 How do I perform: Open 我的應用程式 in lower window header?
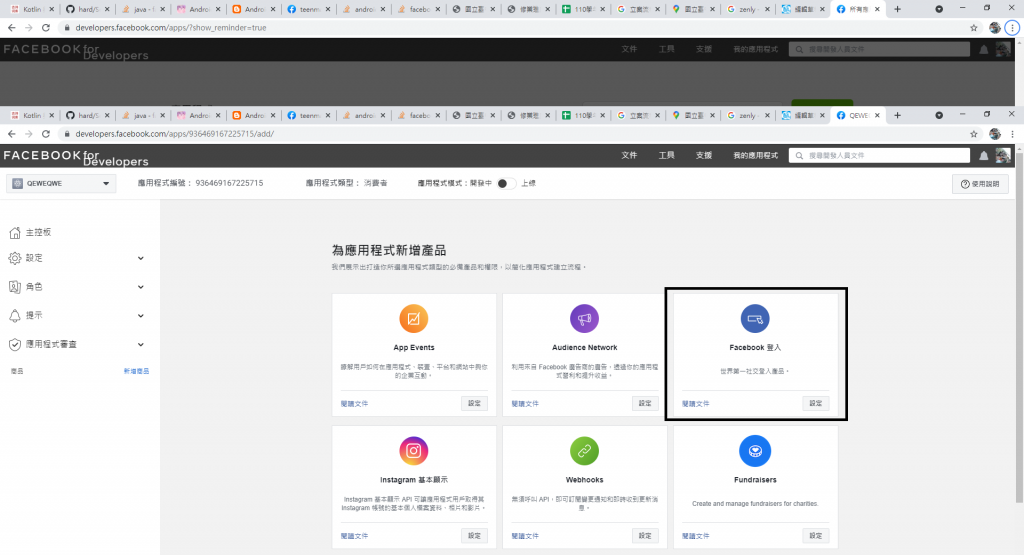(x=755, y=155)
